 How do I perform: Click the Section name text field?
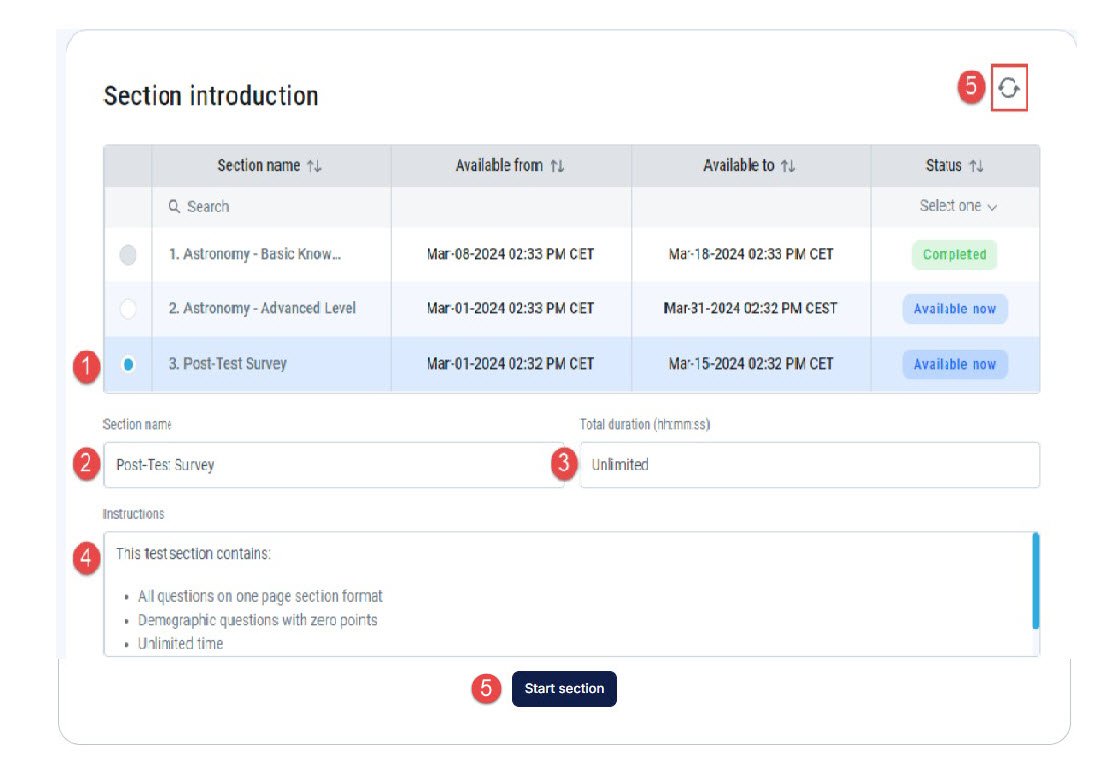tap(330, 465)
